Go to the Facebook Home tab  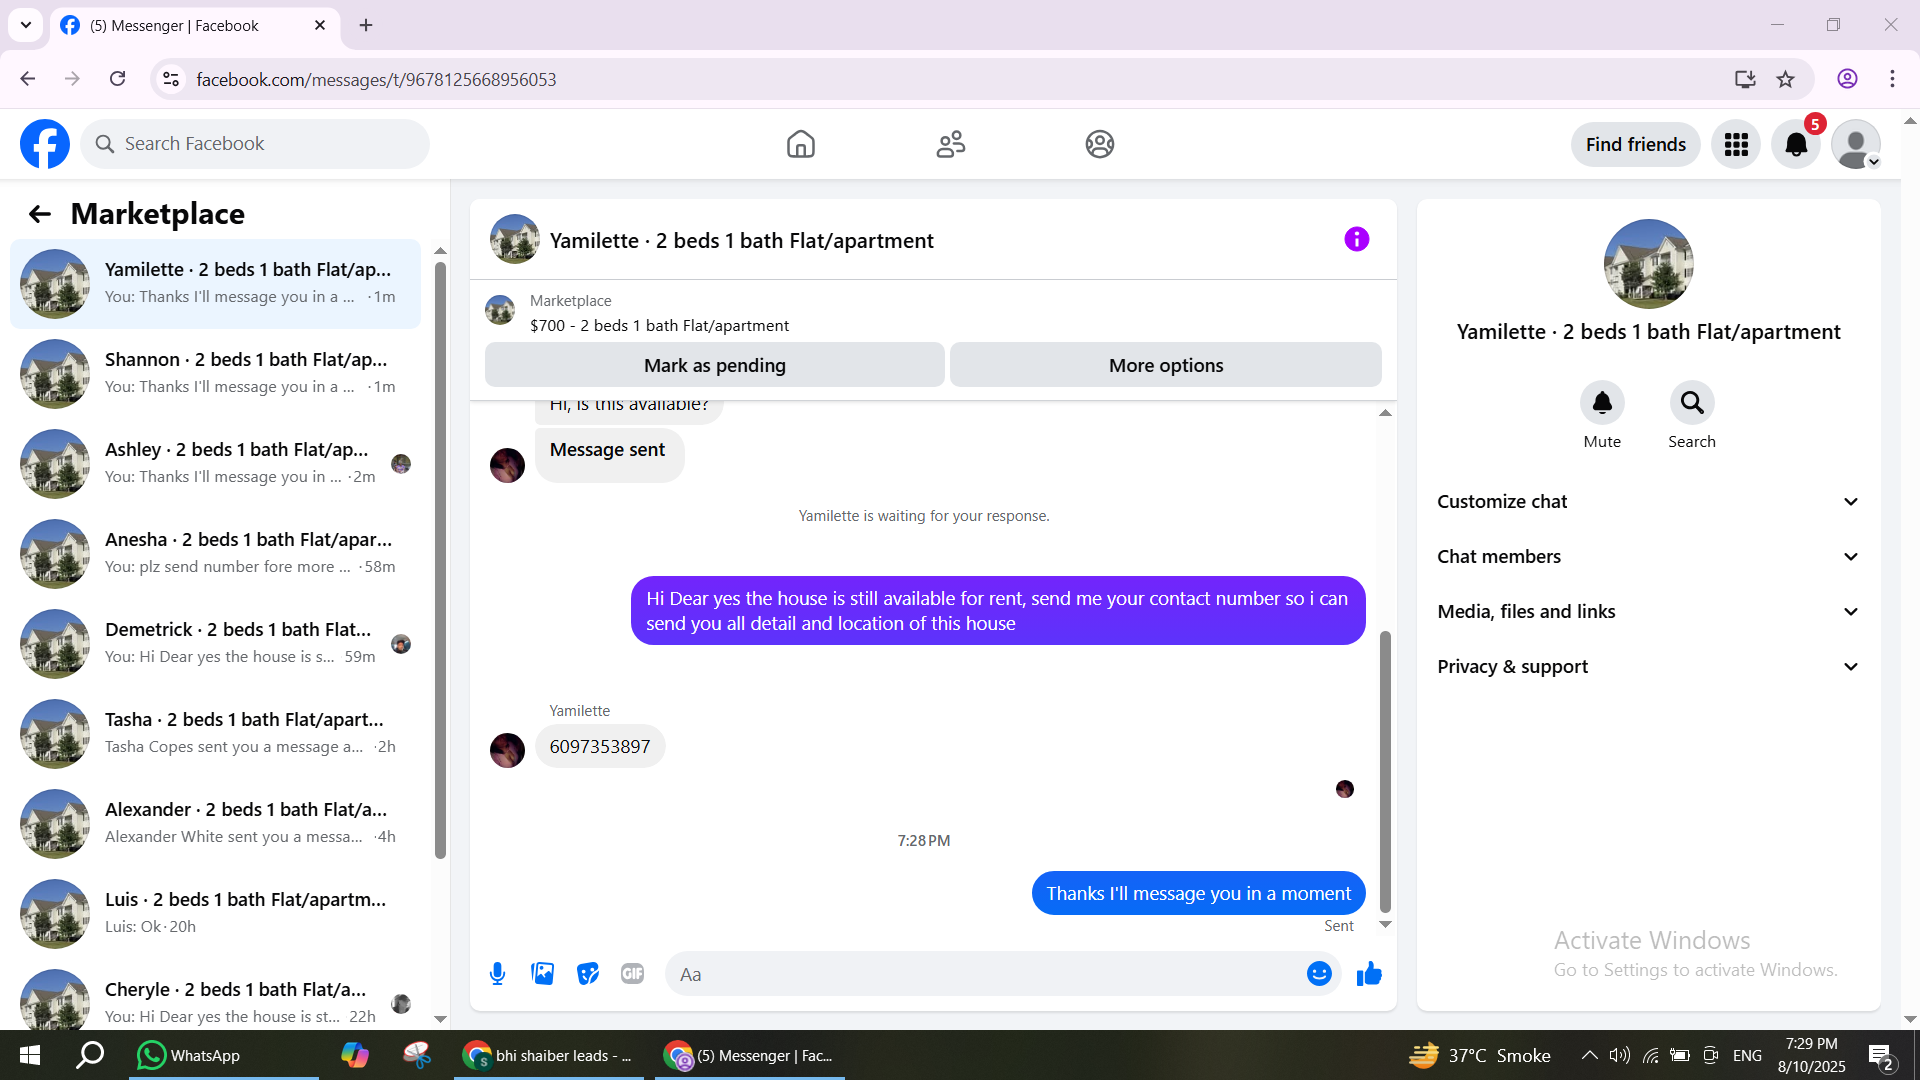coord(800,145)
